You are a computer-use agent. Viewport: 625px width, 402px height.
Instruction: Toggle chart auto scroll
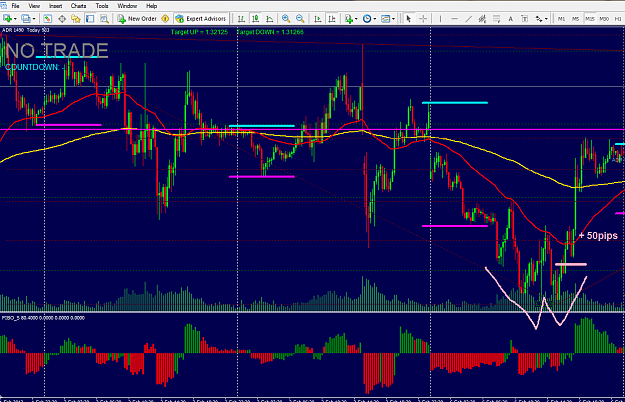tap(317, 19)
